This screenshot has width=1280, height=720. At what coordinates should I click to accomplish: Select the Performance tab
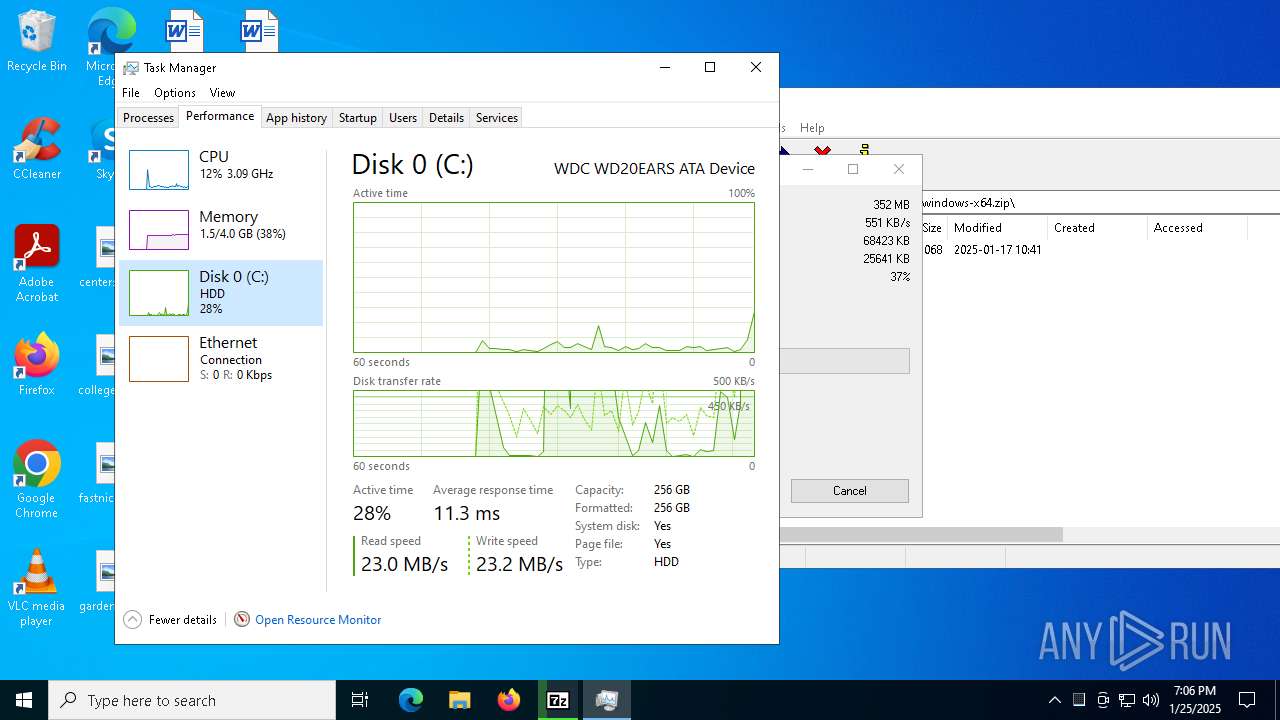(x=220, y=116)
